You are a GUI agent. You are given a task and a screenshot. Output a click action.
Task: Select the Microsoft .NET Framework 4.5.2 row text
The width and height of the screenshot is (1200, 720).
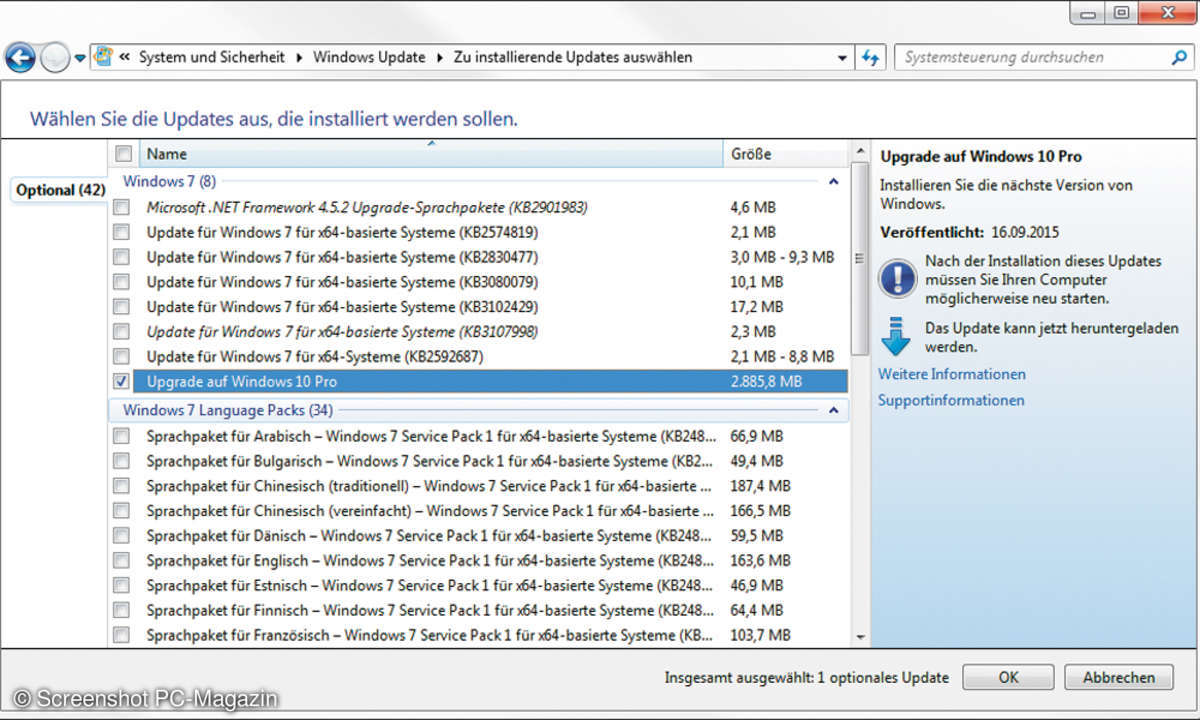(x=367, y=208)
